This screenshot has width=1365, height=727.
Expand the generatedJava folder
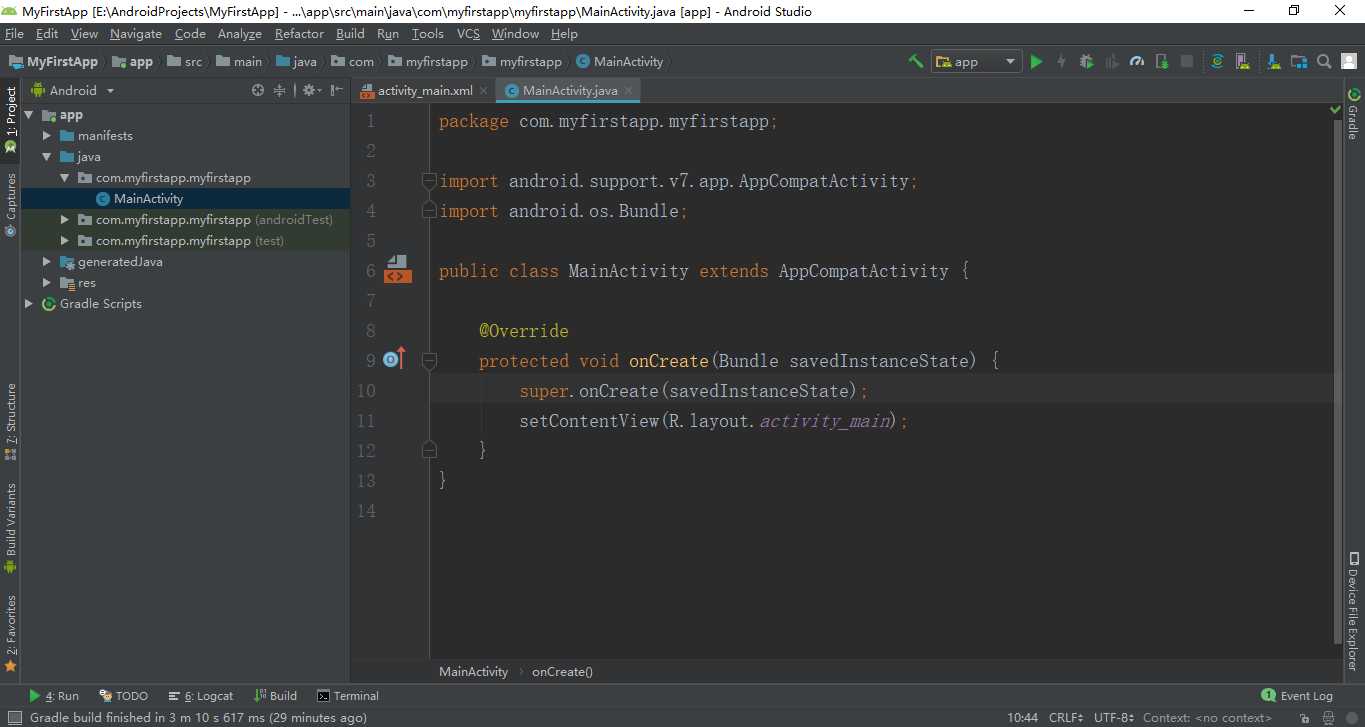coord(47,262)
